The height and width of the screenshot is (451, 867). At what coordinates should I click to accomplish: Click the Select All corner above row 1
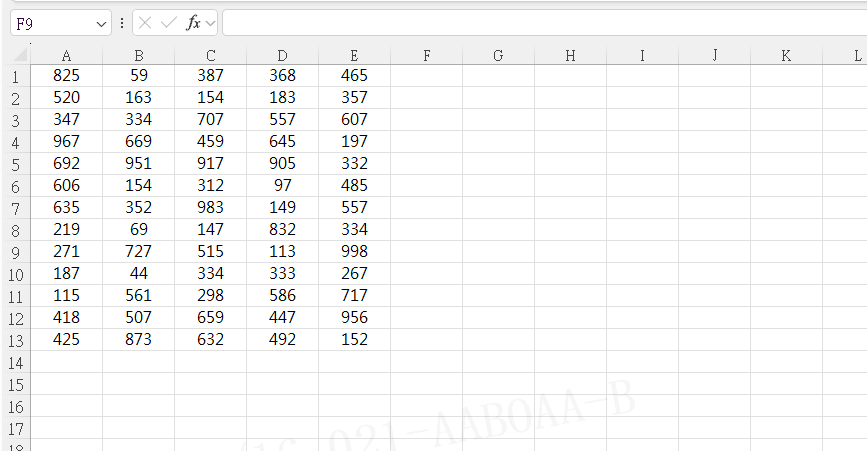tap(15, 56)
